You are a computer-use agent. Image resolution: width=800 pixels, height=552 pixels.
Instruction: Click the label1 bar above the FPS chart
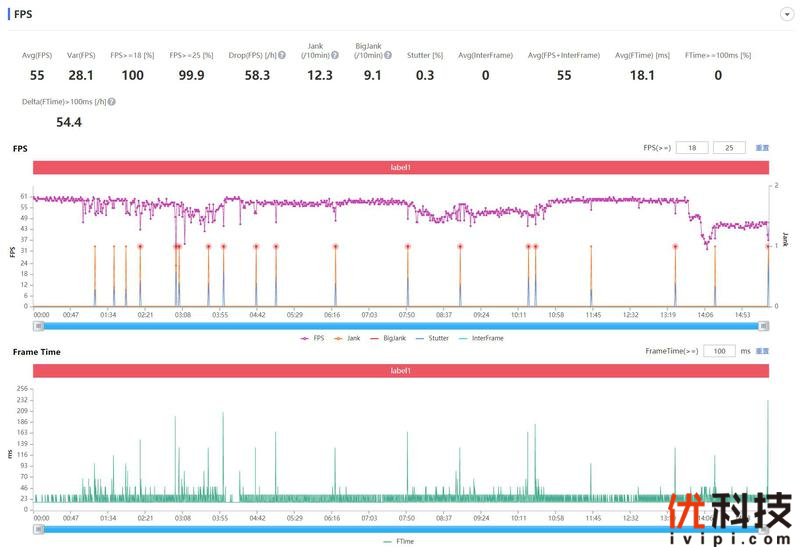[400, 167]
